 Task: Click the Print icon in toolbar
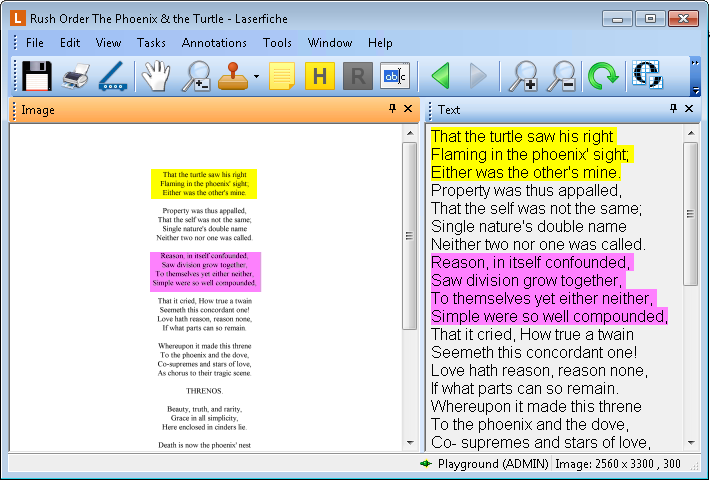click(75, 76)
